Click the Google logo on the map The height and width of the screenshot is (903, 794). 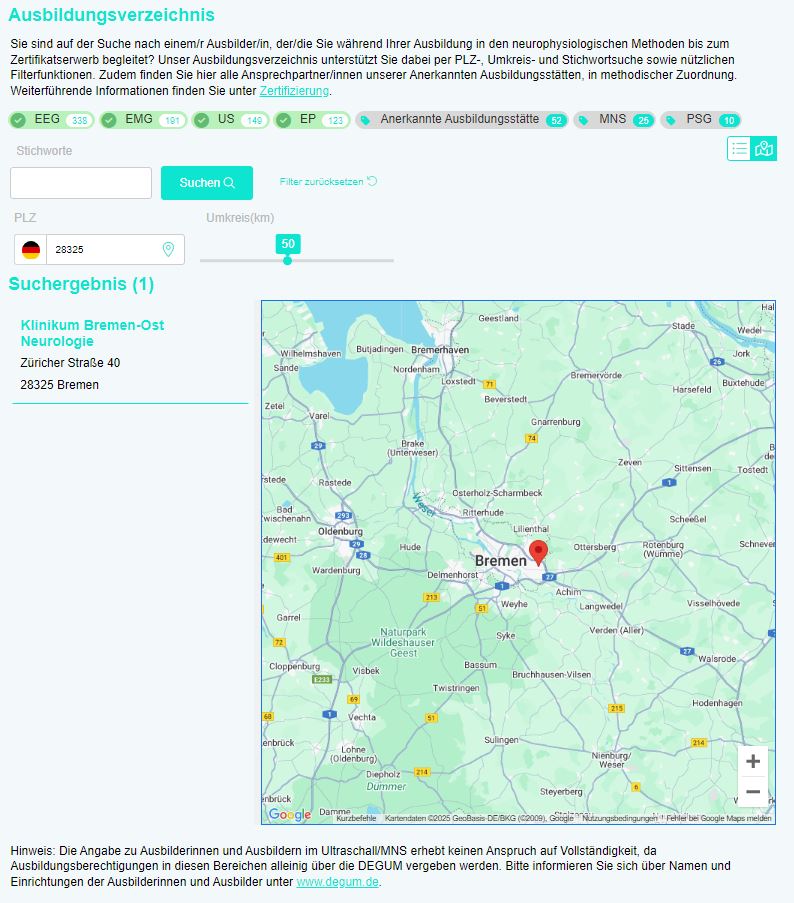point(290,814)
